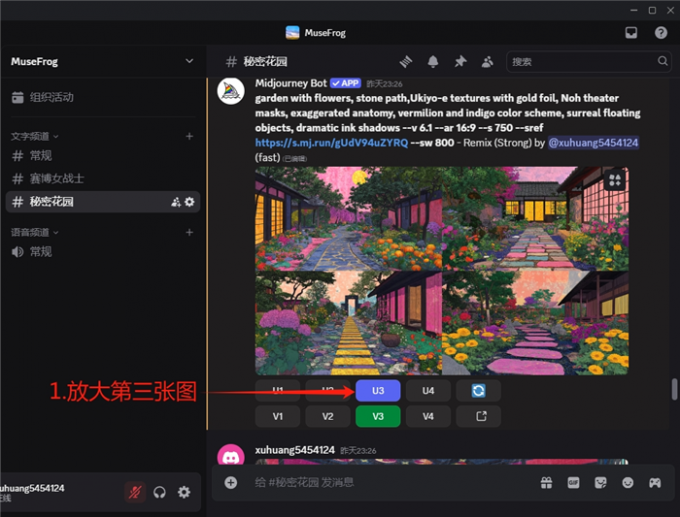
Task: Reroll images with refresh button
Action: click(x=478, y=391)
